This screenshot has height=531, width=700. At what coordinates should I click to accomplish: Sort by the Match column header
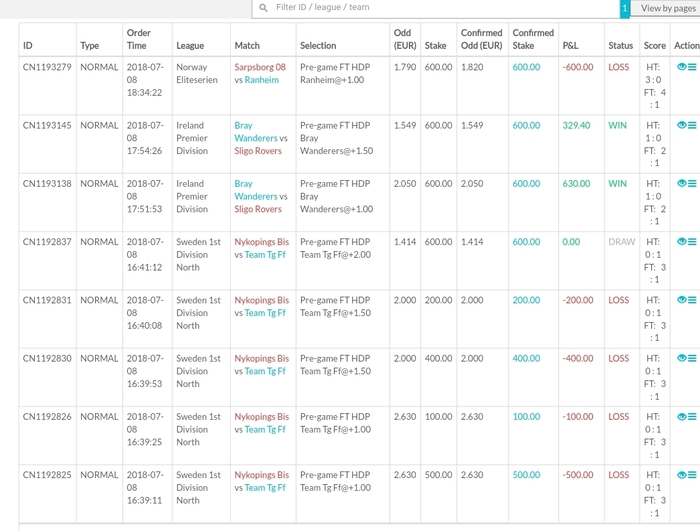pos(247,46)
